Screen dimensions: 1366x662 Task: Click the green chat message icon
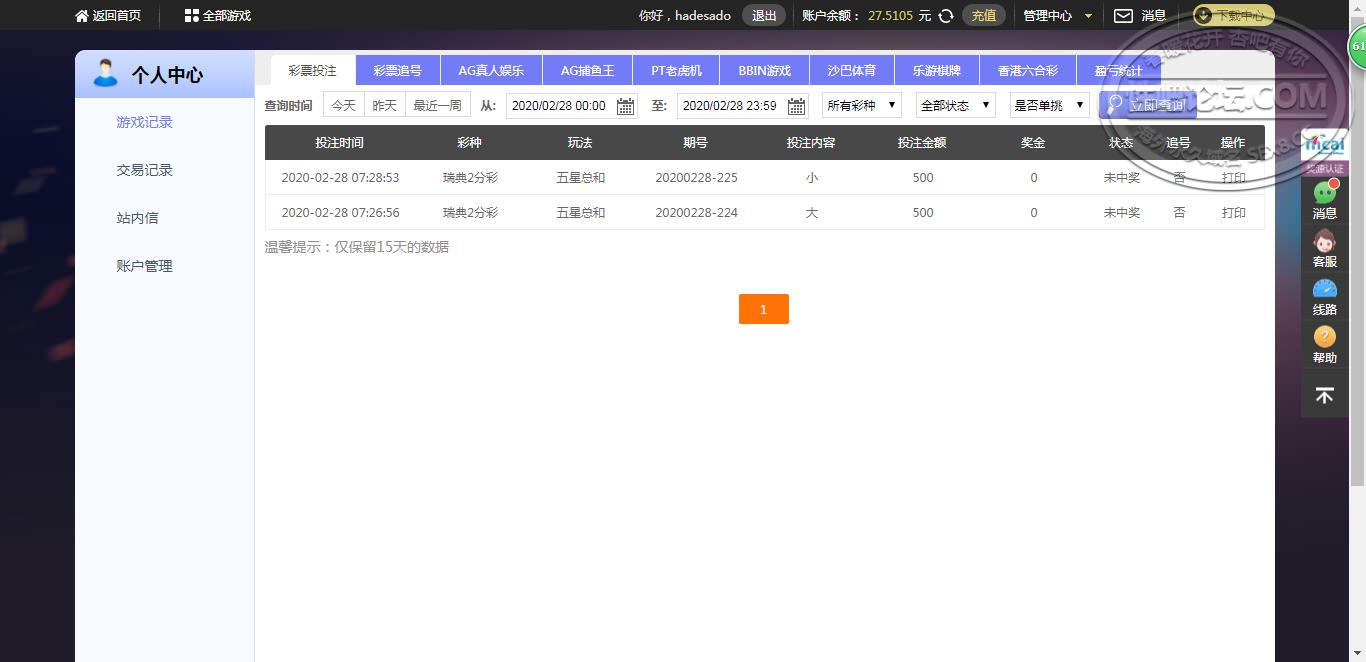(x=1324, y=193)
